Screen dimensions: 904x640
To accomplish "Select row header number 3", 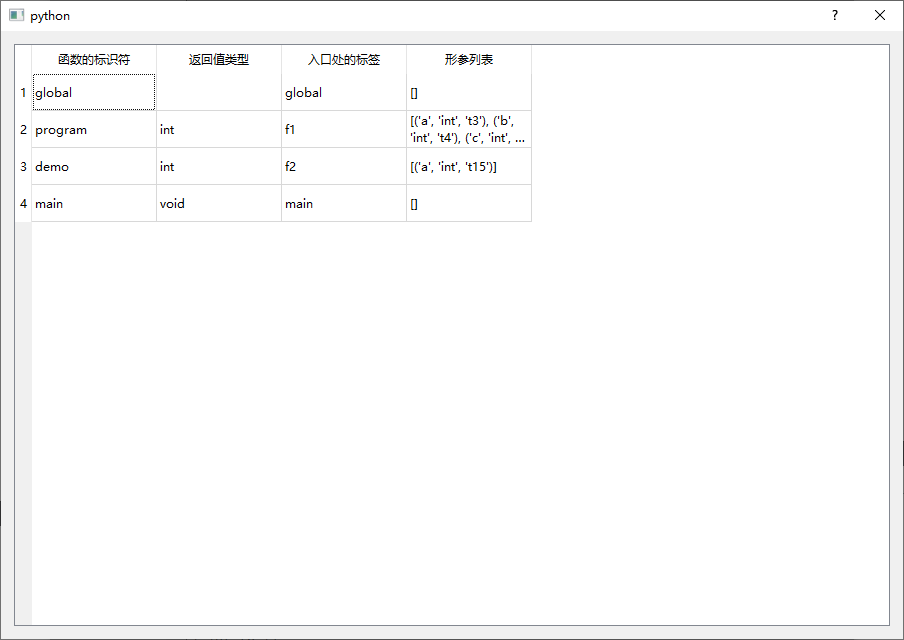I will click(23, 166).
